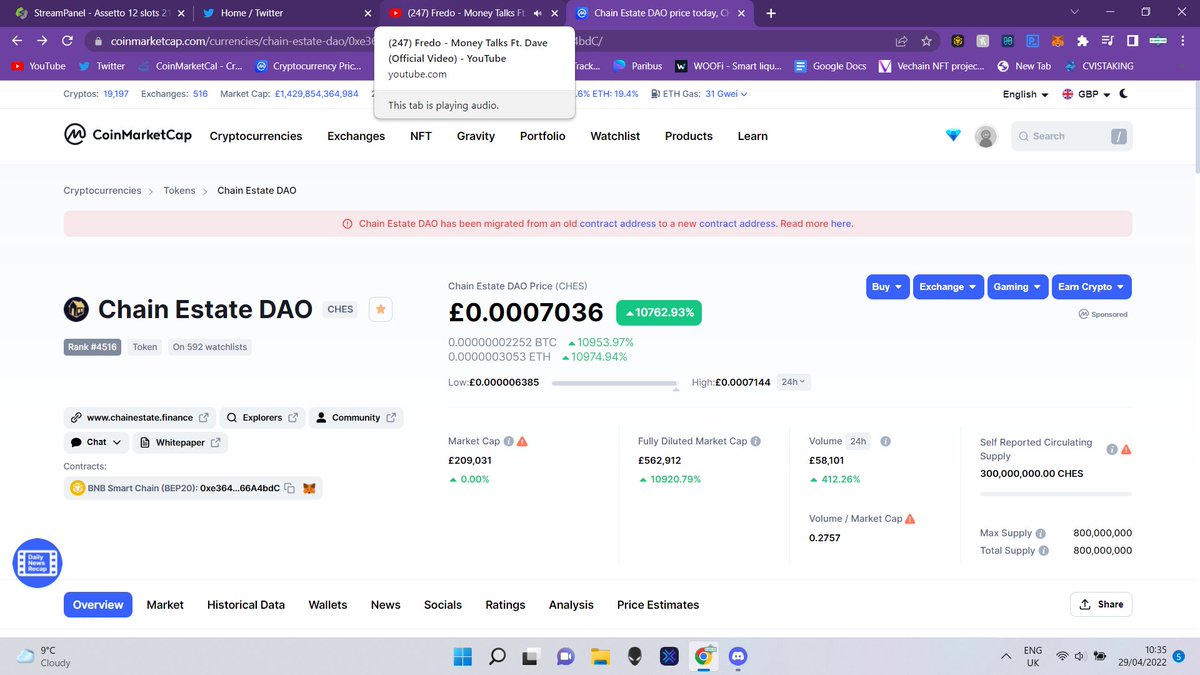Viewport: 1200px width, 675px height.
Task: Click the circulating supply info icon
Action: pos(1112,449)
